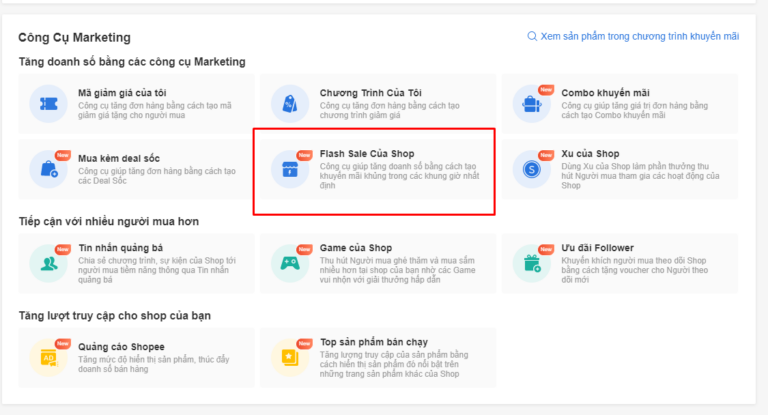Click the description text under Ưu đãi Follower
Screen dimensions: 768x415
[x=634, y=270]
